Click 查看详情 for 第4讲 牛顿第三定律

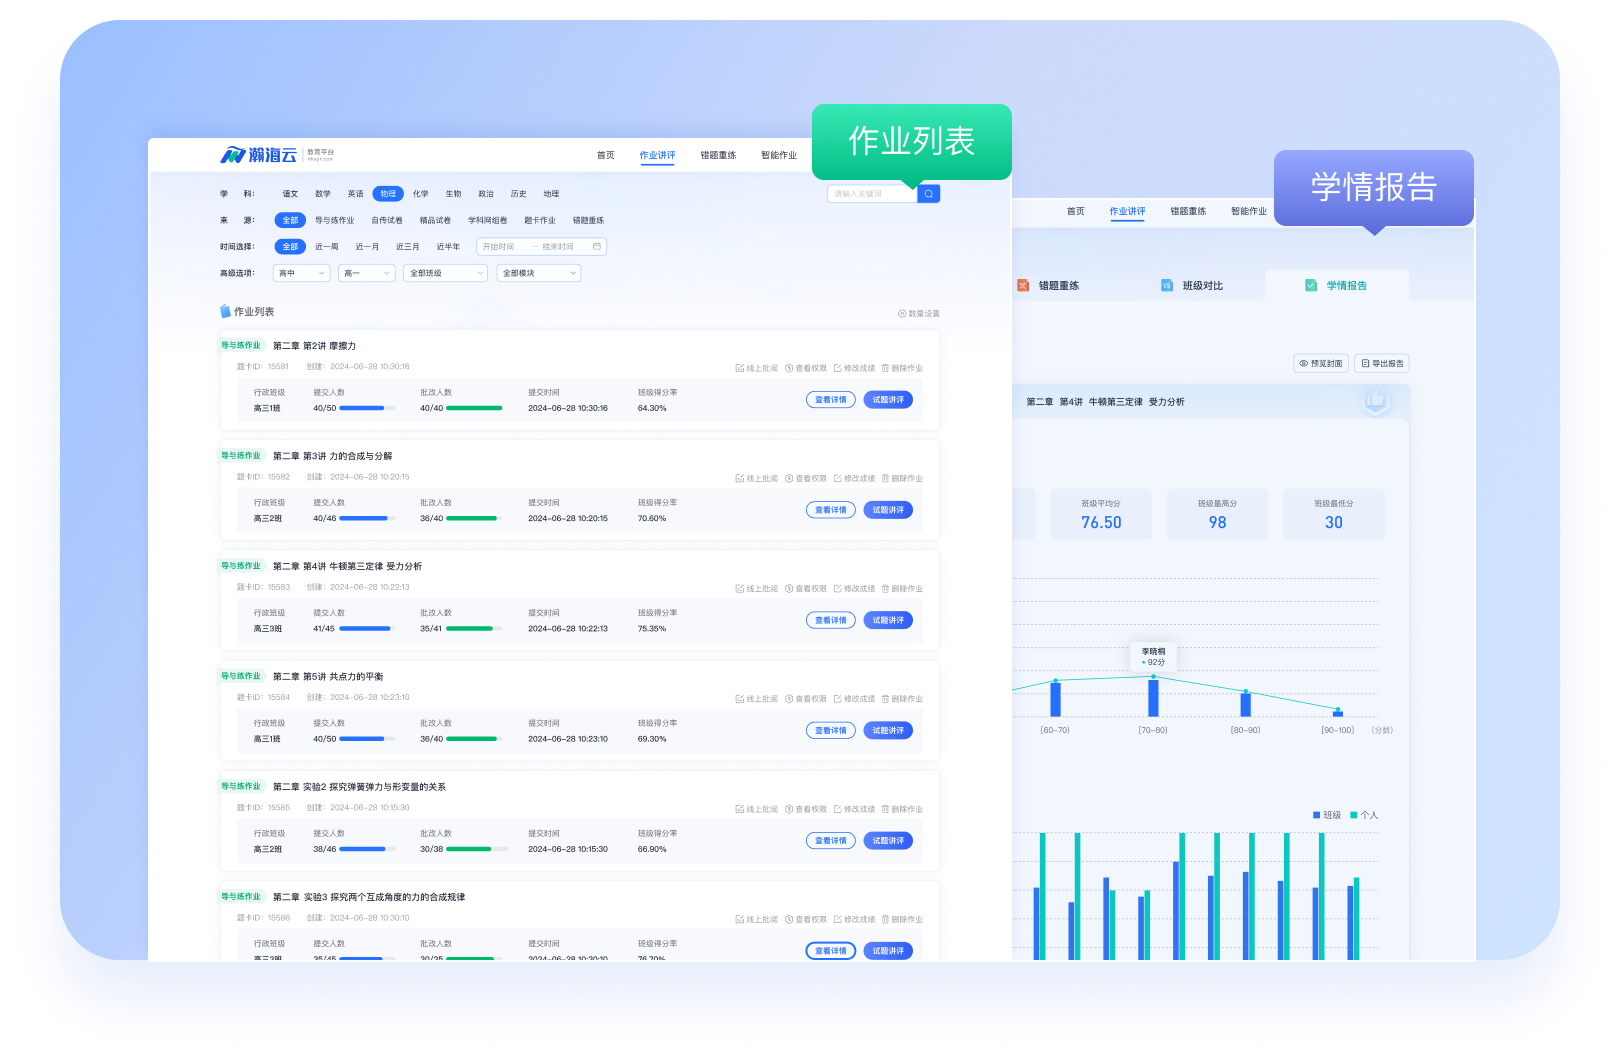(831, 620)
